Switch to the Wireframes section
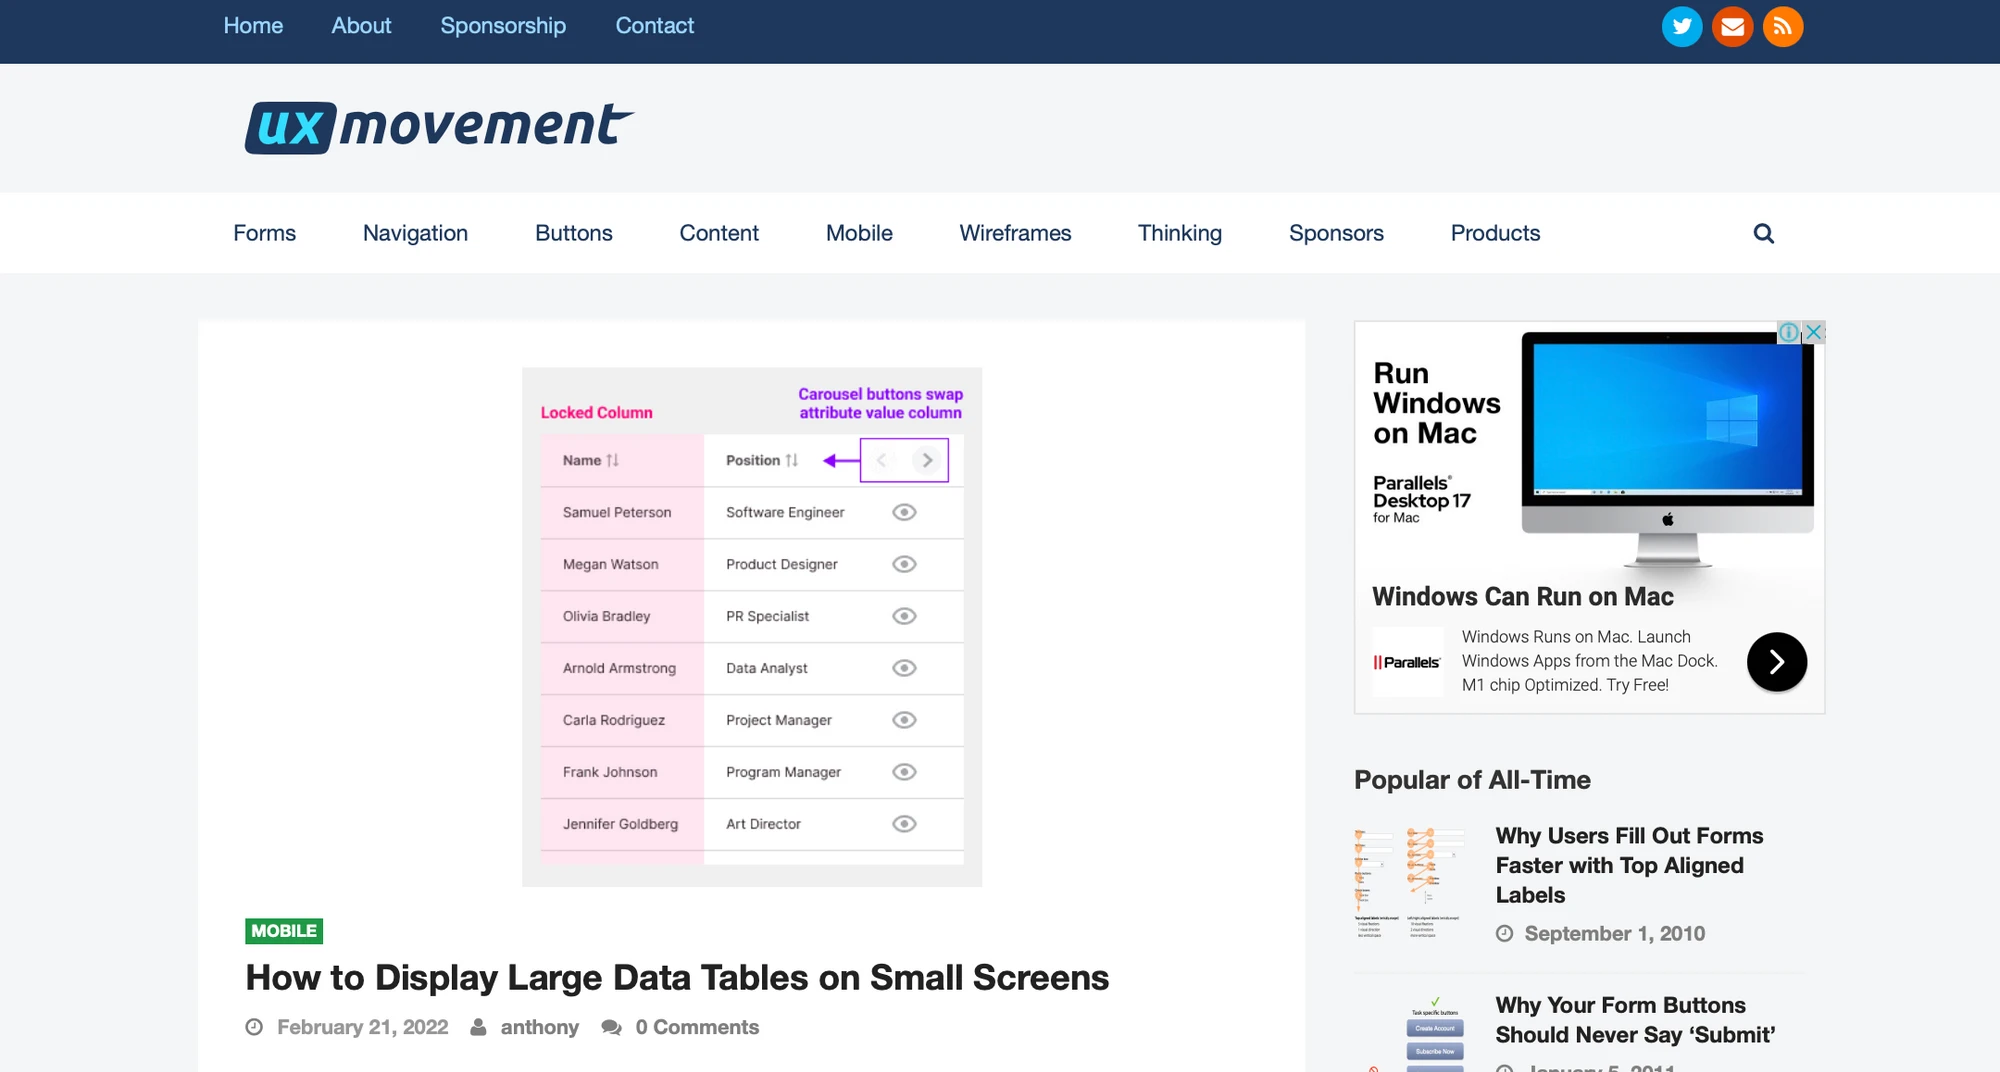This screenshot has width=2000, height=1072. click(1015, 233)
